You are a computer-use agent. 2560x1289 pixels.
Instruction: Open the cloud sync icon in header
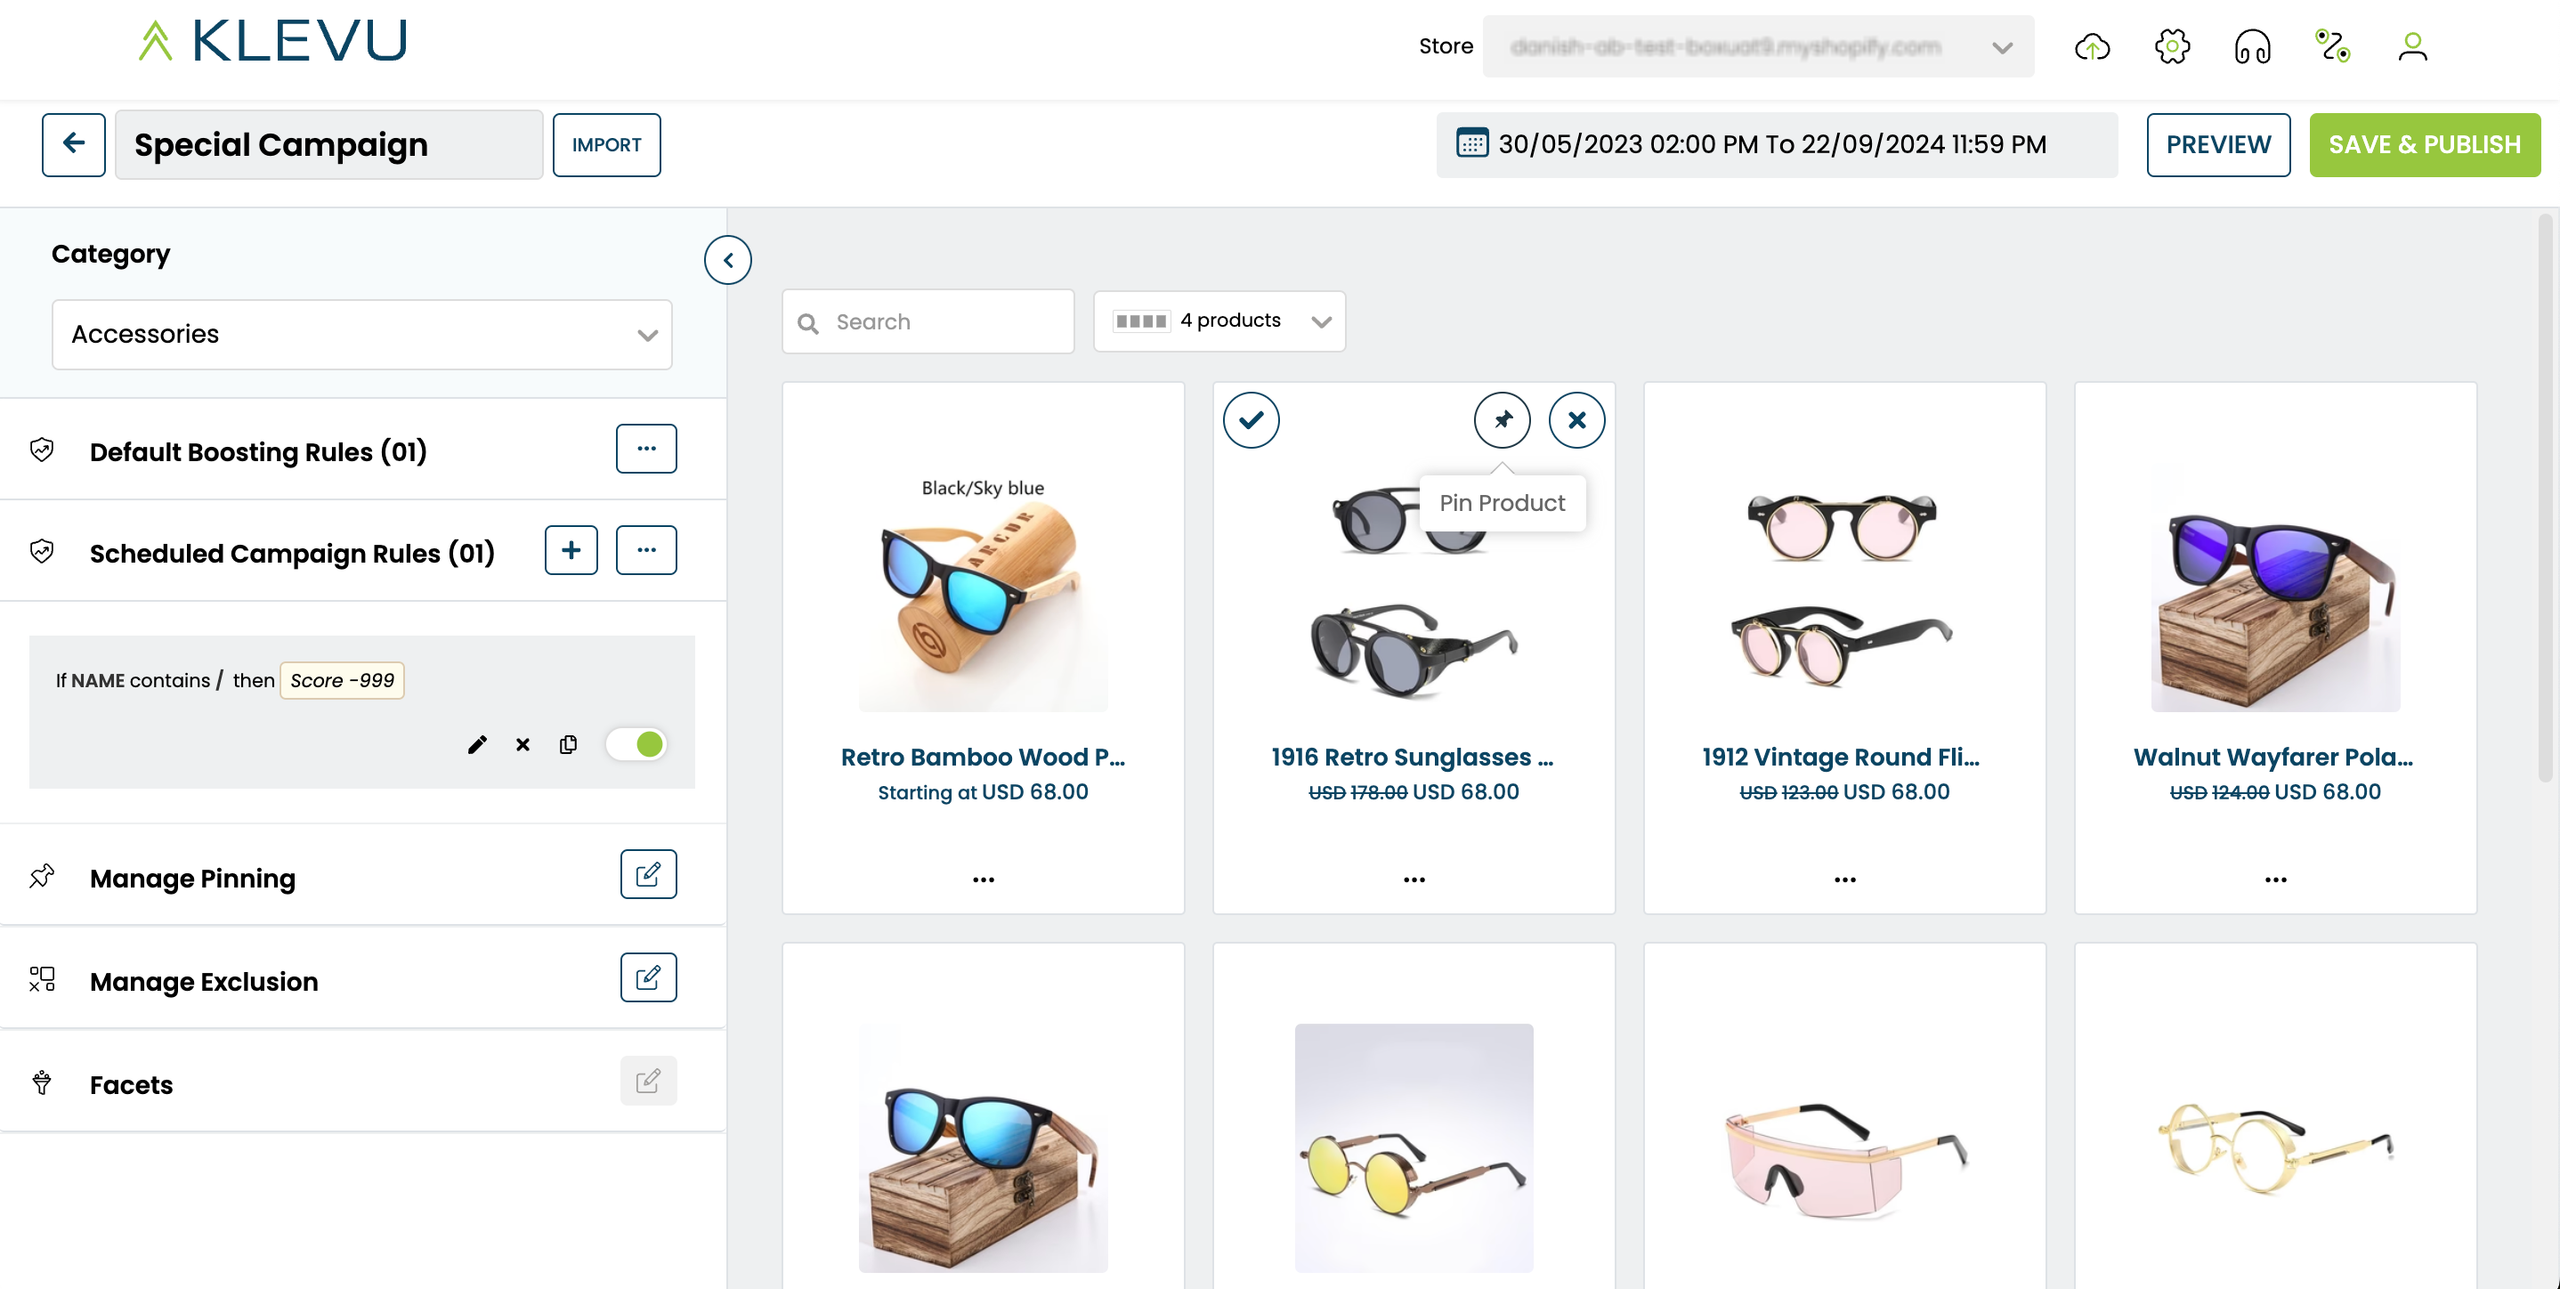2092,47
